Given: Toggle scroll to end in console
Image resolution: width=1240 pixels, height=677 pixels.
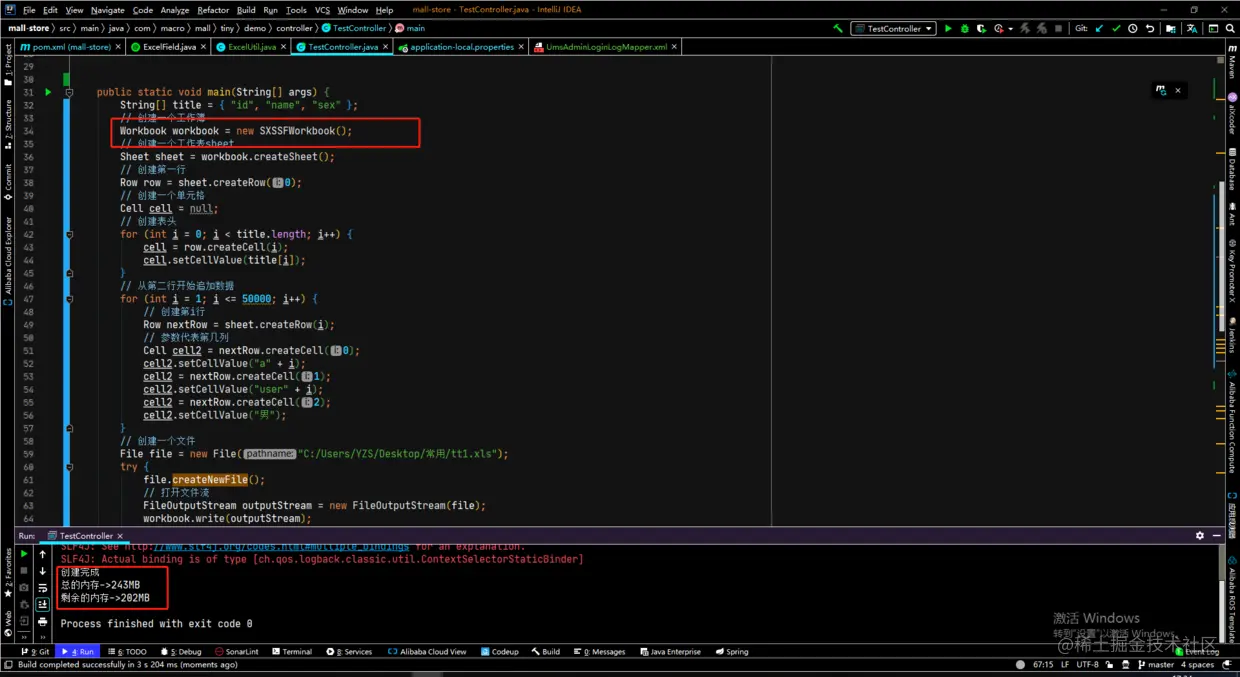Looking at the screenshot, I should click(42, 604).
